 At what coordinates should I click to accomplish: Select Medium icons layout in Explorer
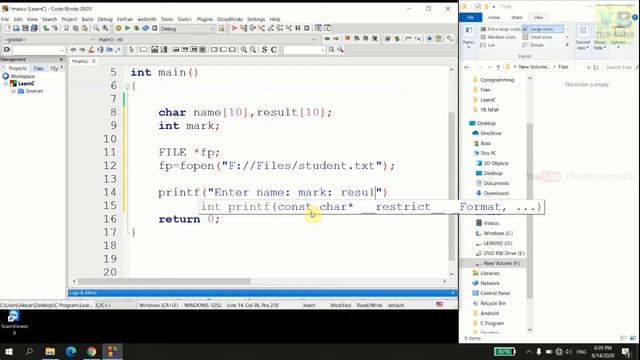coord(498,37)
